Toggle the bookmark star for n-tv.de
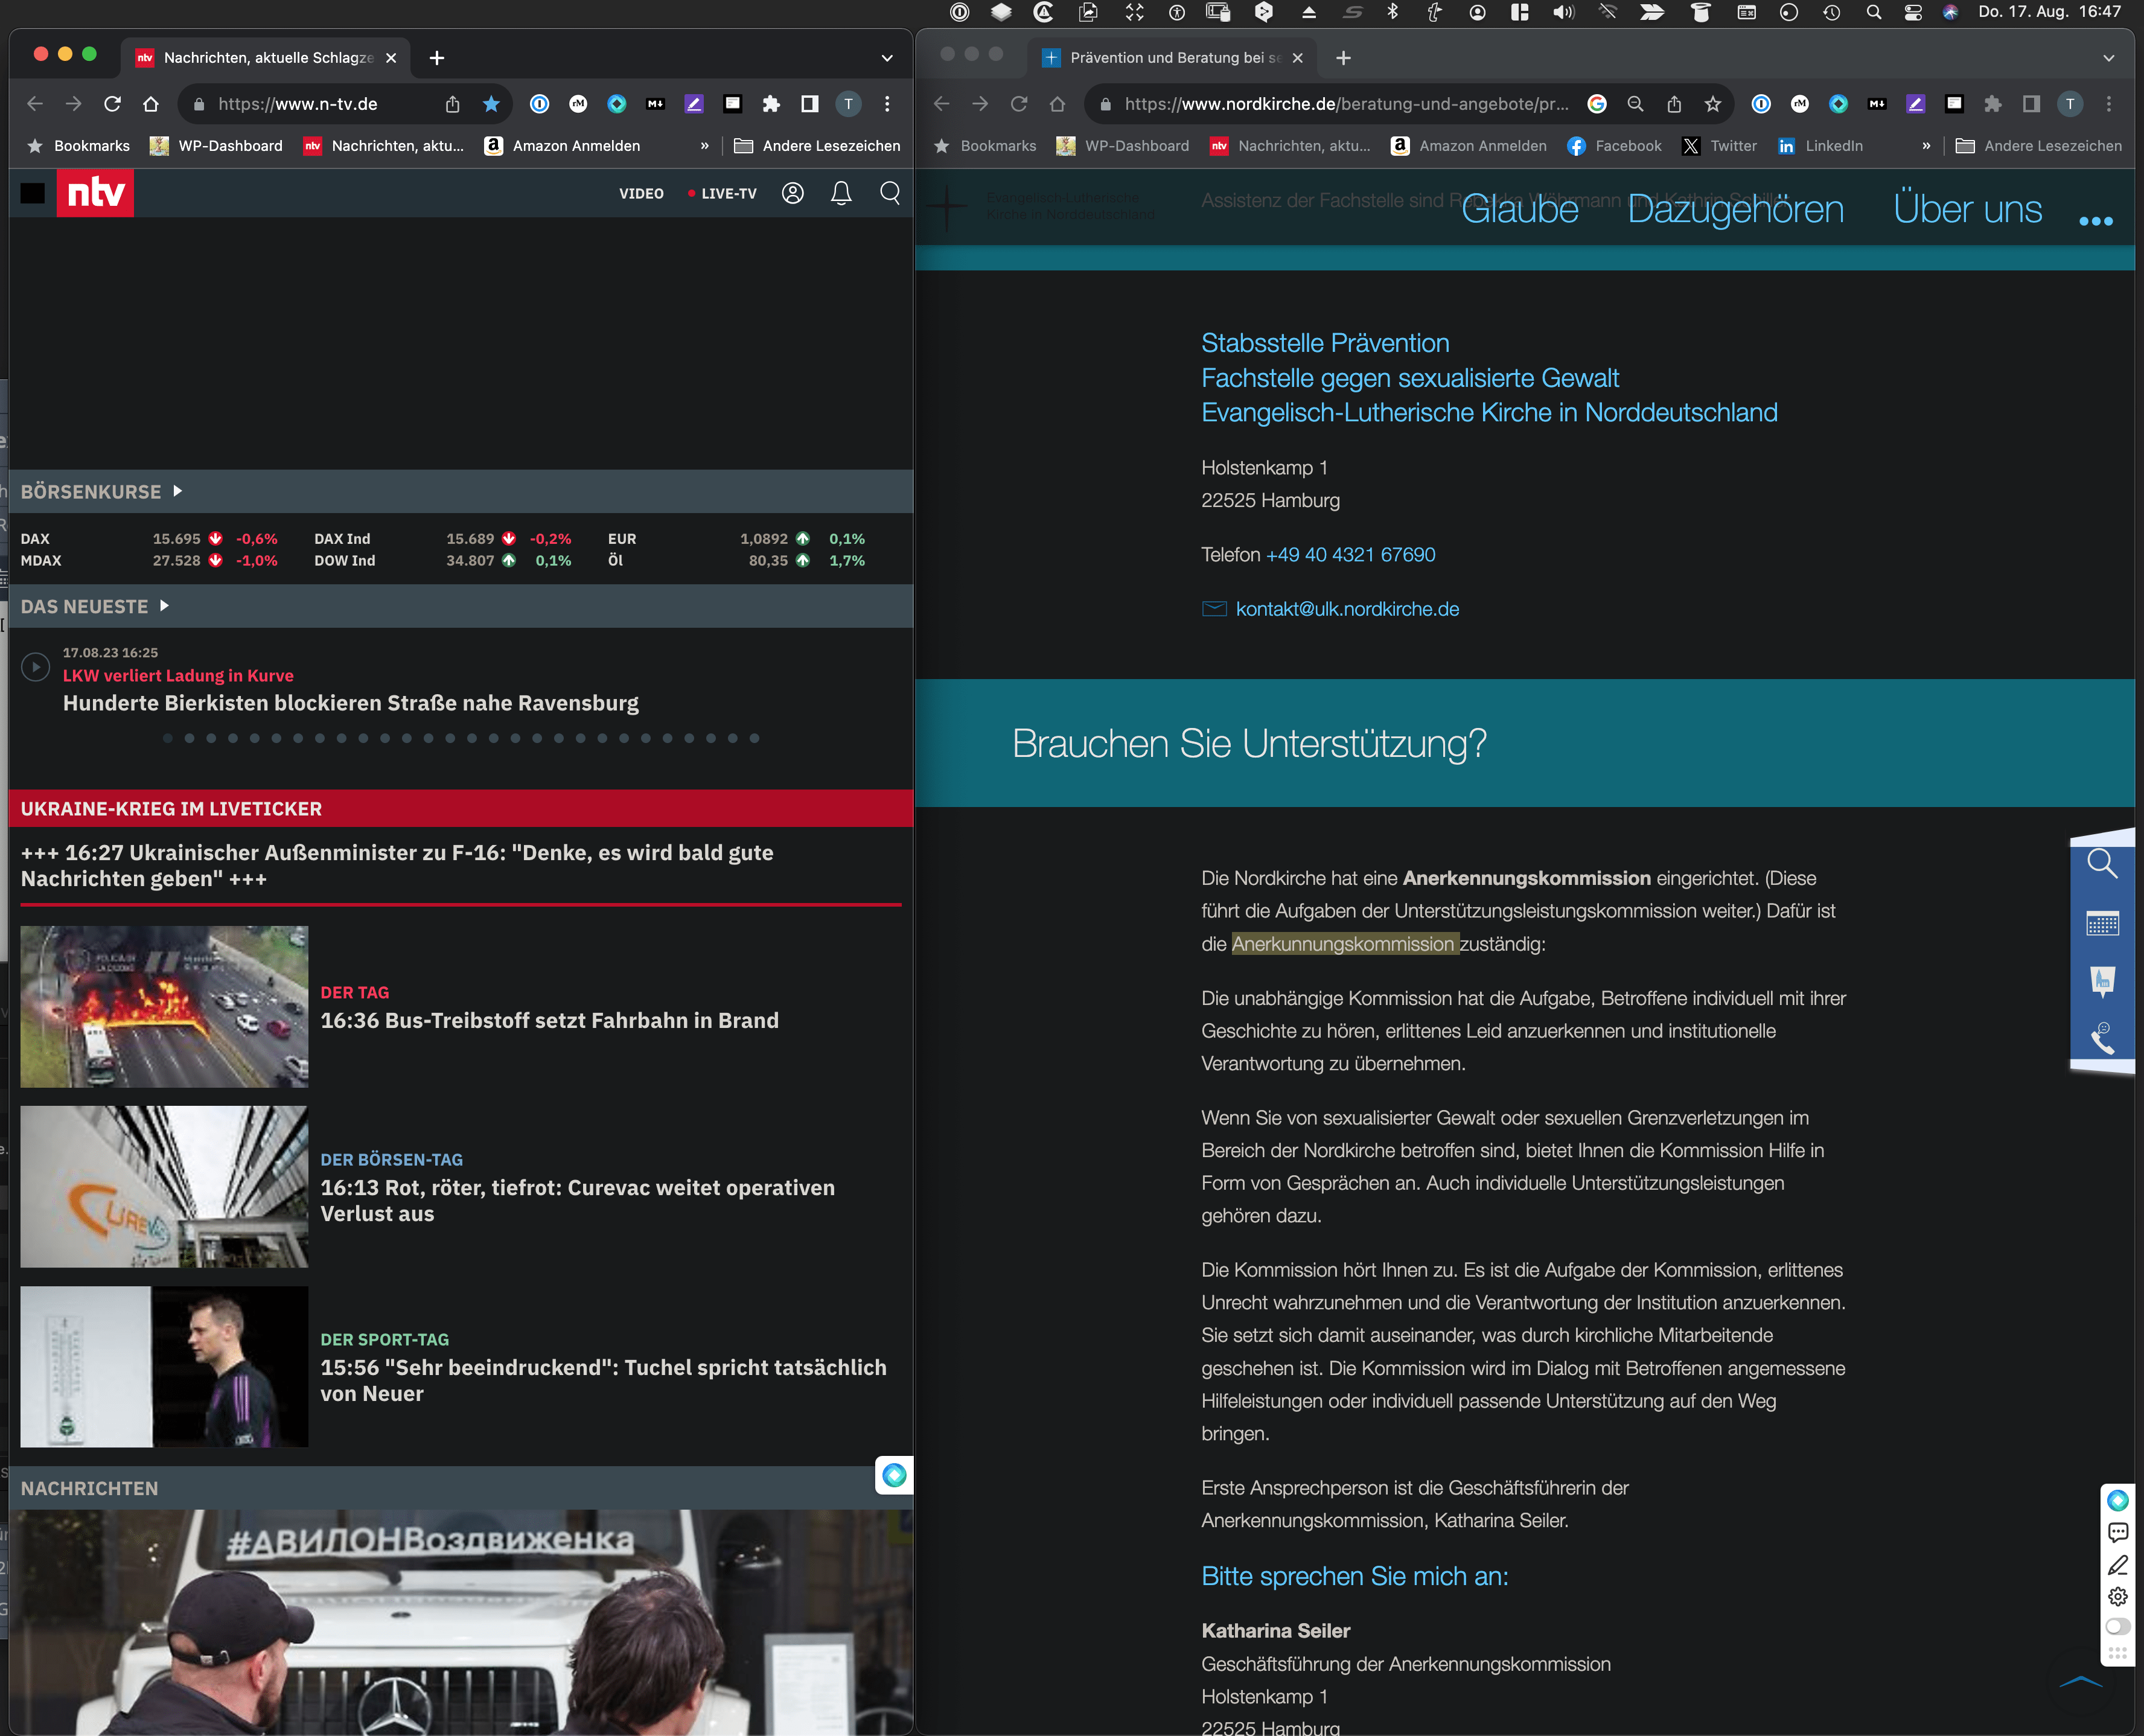The height and width of the screenshot is (1736, 2144). [x=491, y=104]
